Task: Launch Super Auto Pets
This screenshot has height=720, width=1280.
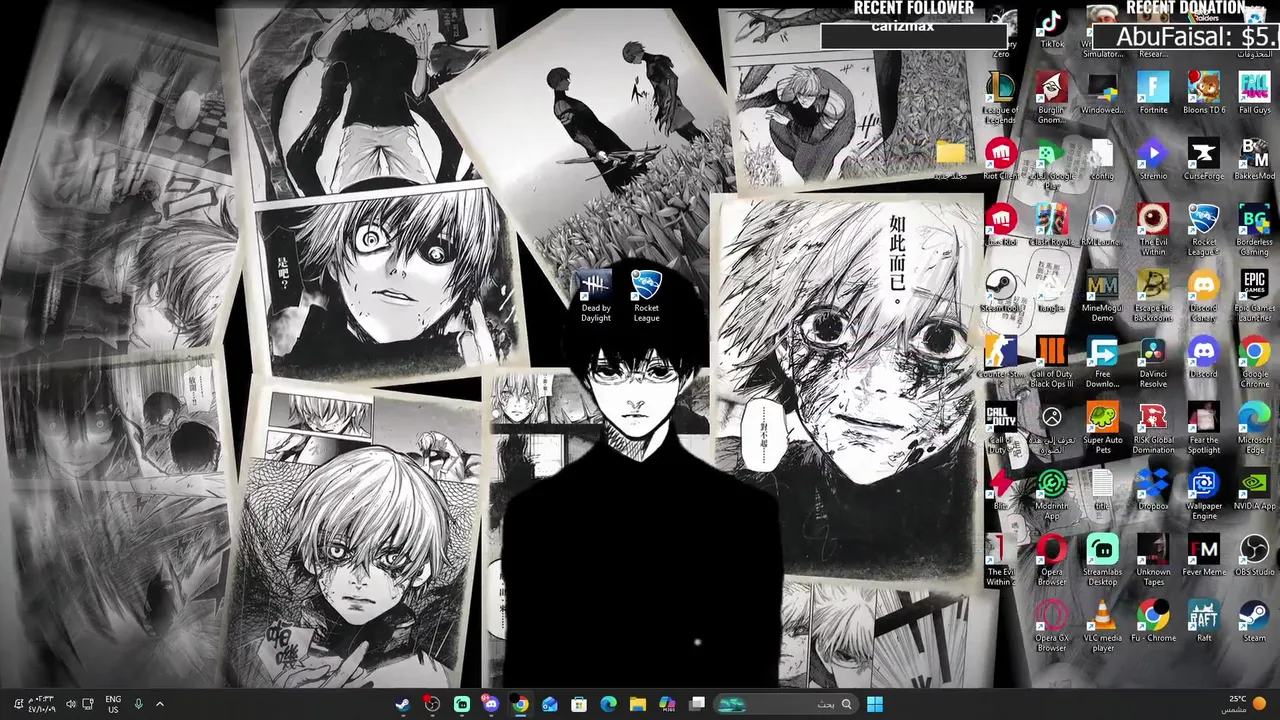Action: tap(1102, 427)
